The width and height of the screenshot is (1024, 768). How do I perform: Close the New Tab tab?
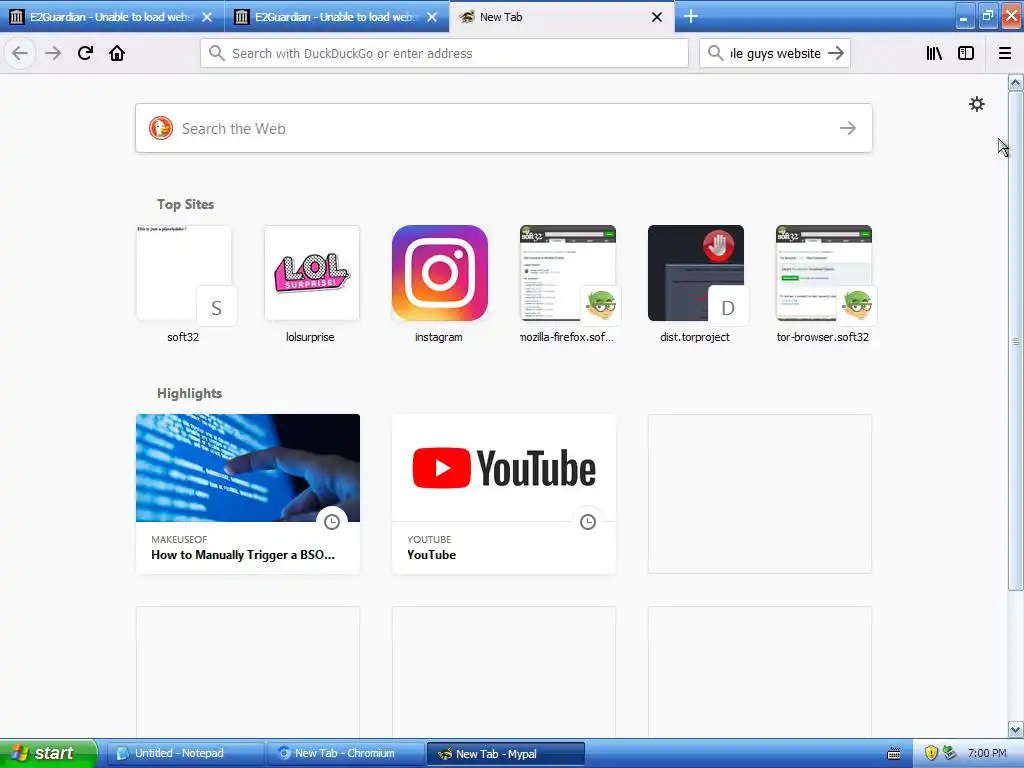(657, 17)
